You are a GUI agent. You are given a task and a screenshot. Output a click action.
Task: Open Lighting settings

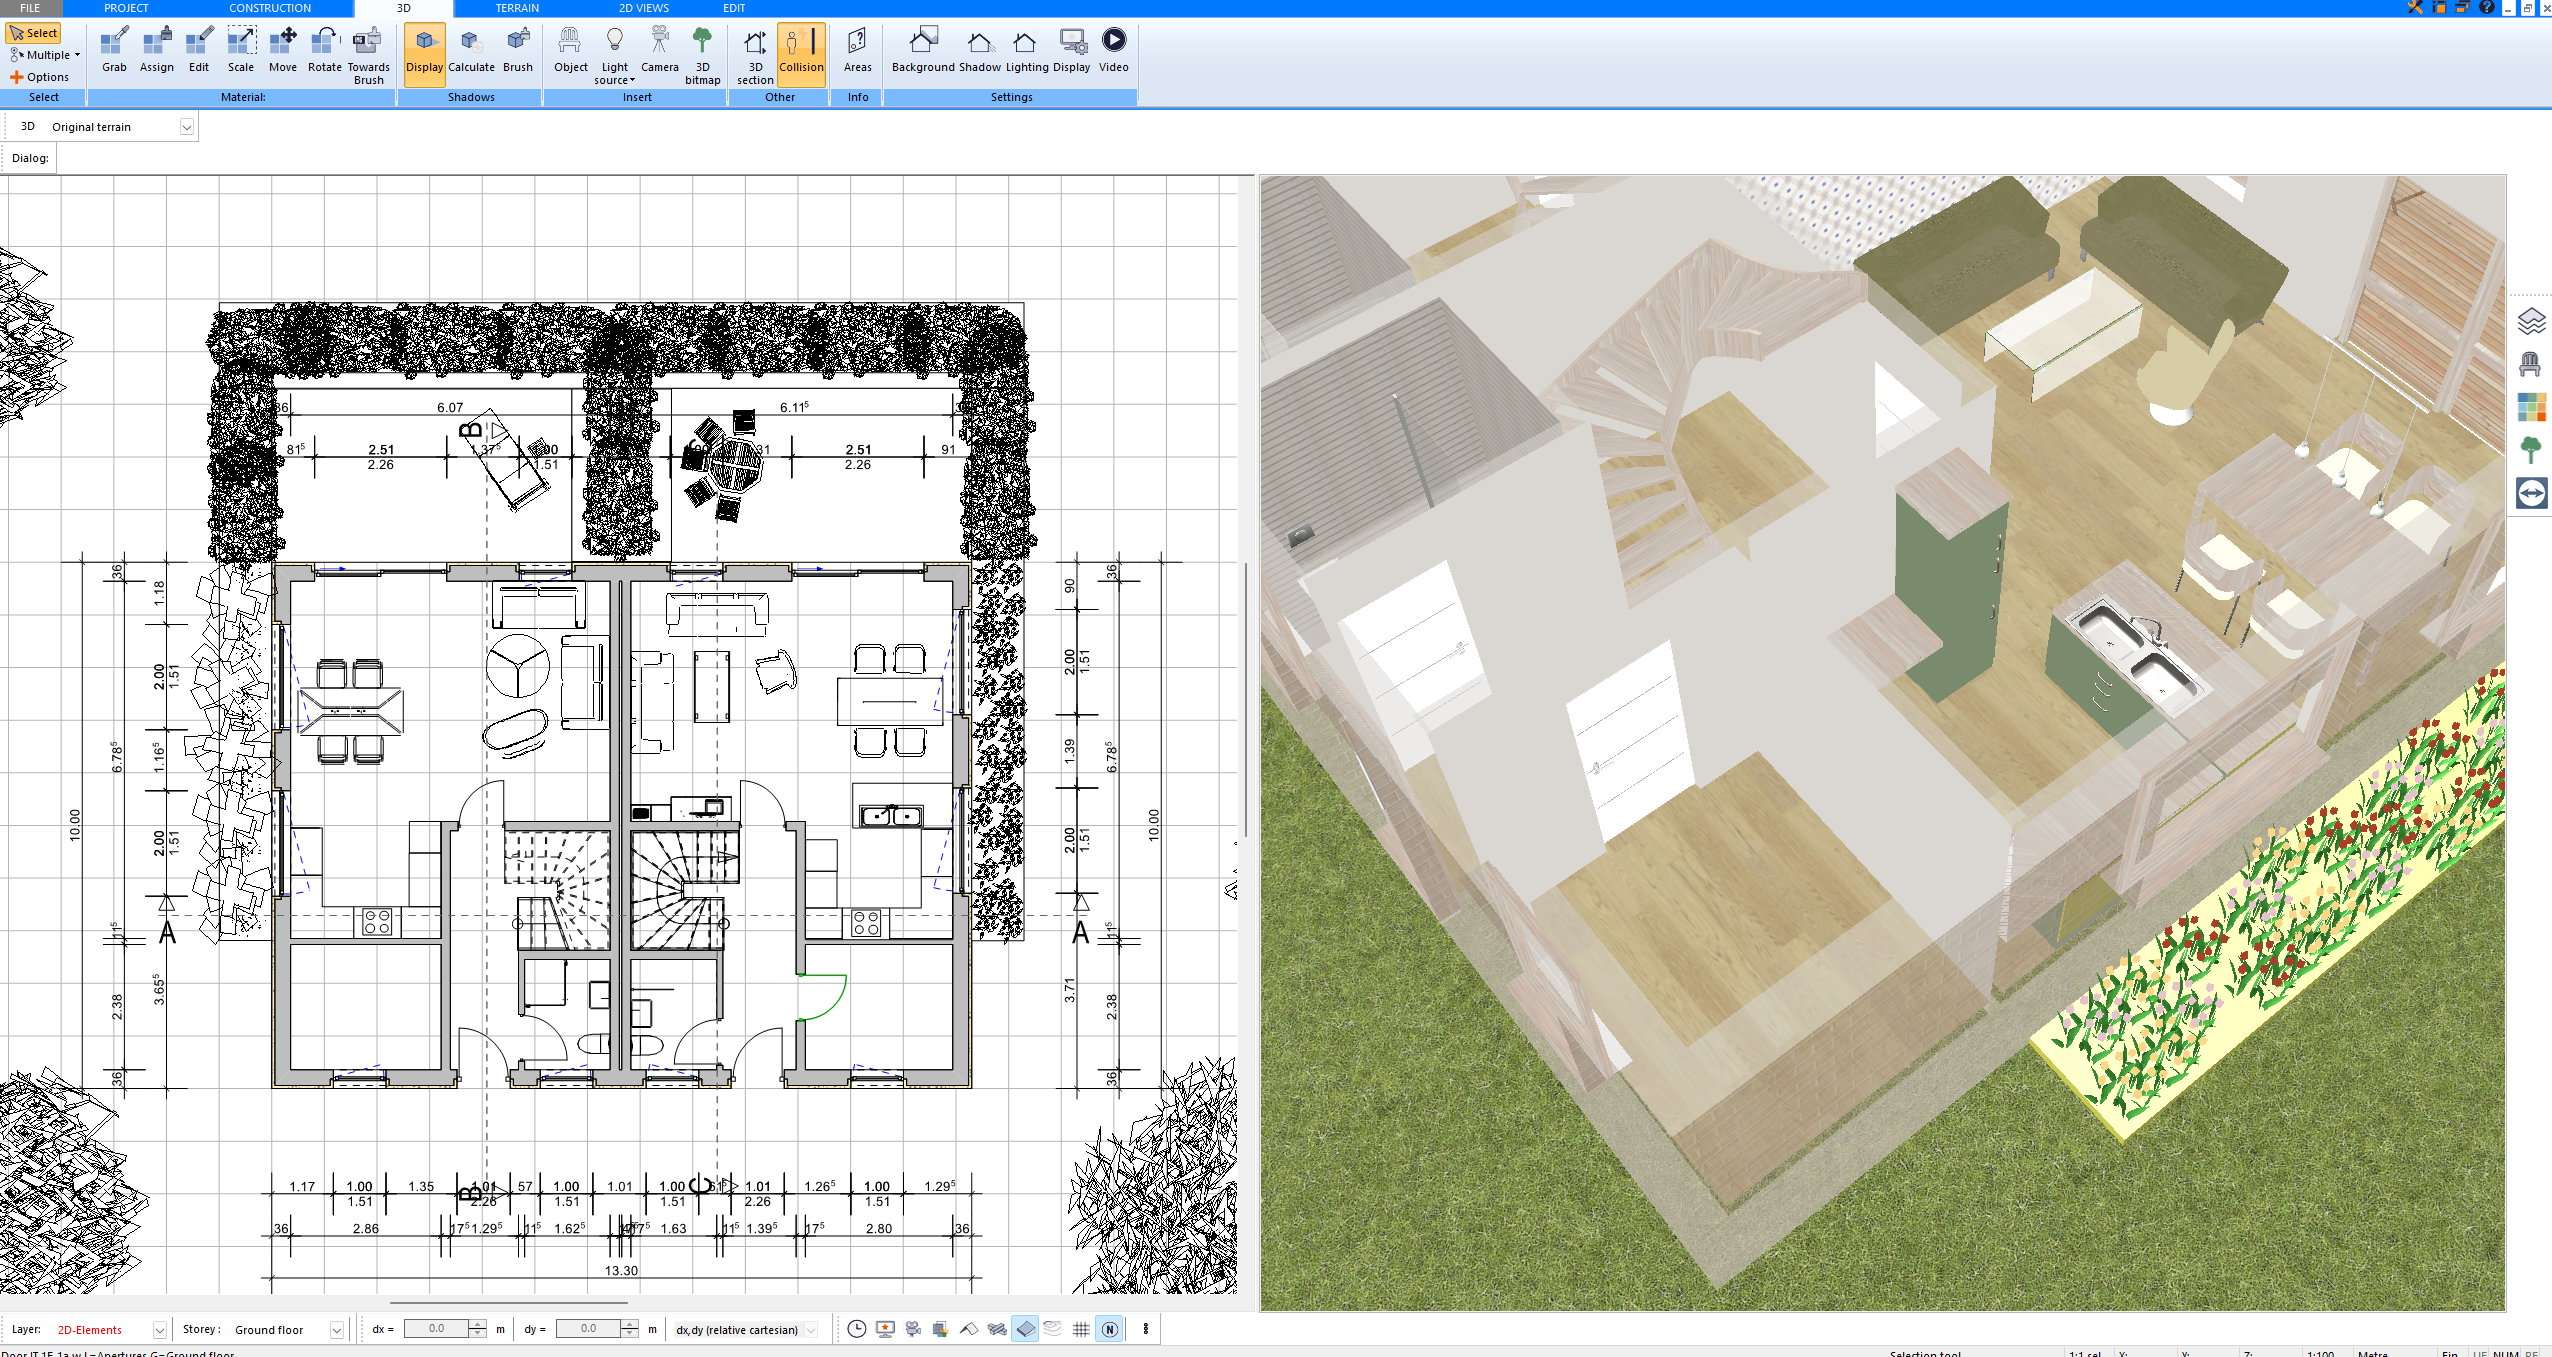1027,50
